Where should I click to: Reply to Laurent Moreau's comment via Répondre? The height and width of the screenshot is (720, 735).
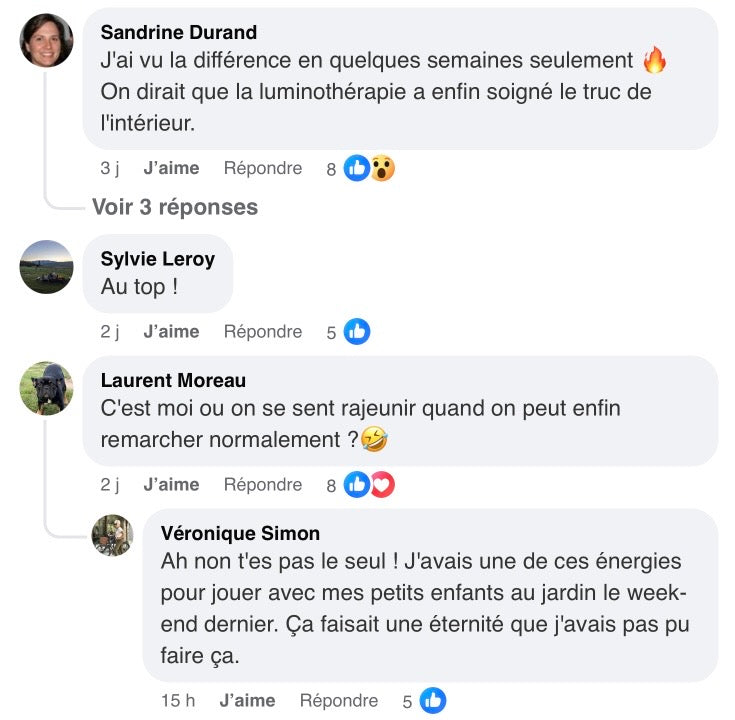click(262, 484)
